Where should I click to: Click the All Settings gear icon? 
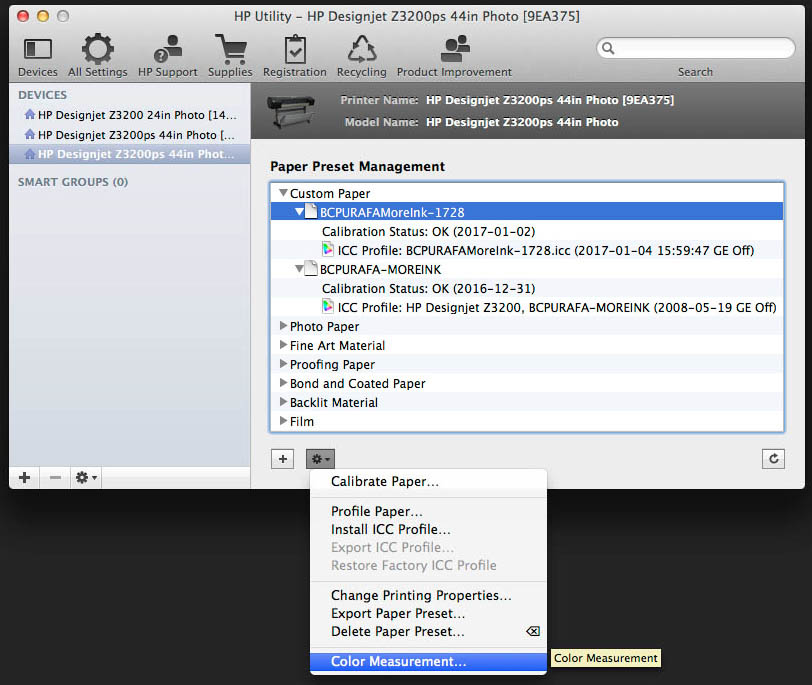pyautogui.click(x=97, y=50)
